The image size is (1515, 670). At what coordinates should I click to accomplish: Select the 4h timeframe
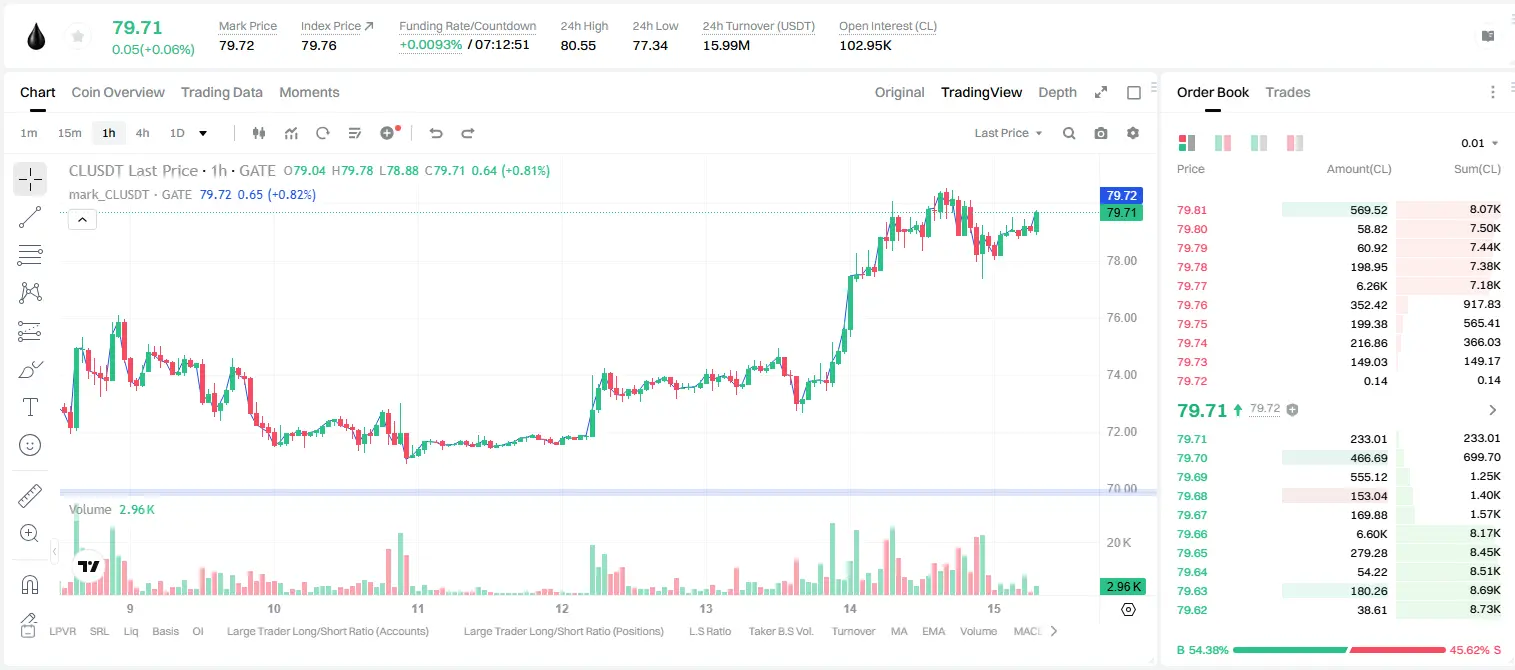[142, 133]
